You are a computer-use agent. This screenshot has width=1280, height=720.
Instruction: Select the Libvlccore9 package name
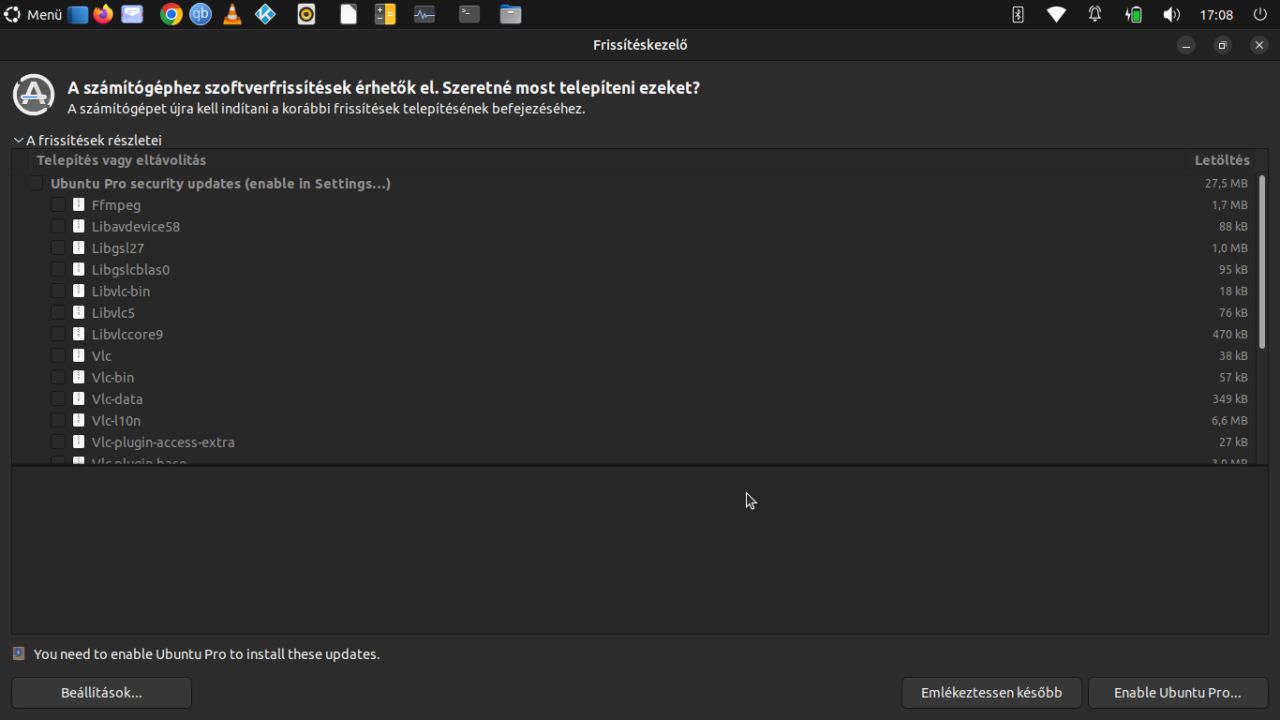[x=127, y=335]
